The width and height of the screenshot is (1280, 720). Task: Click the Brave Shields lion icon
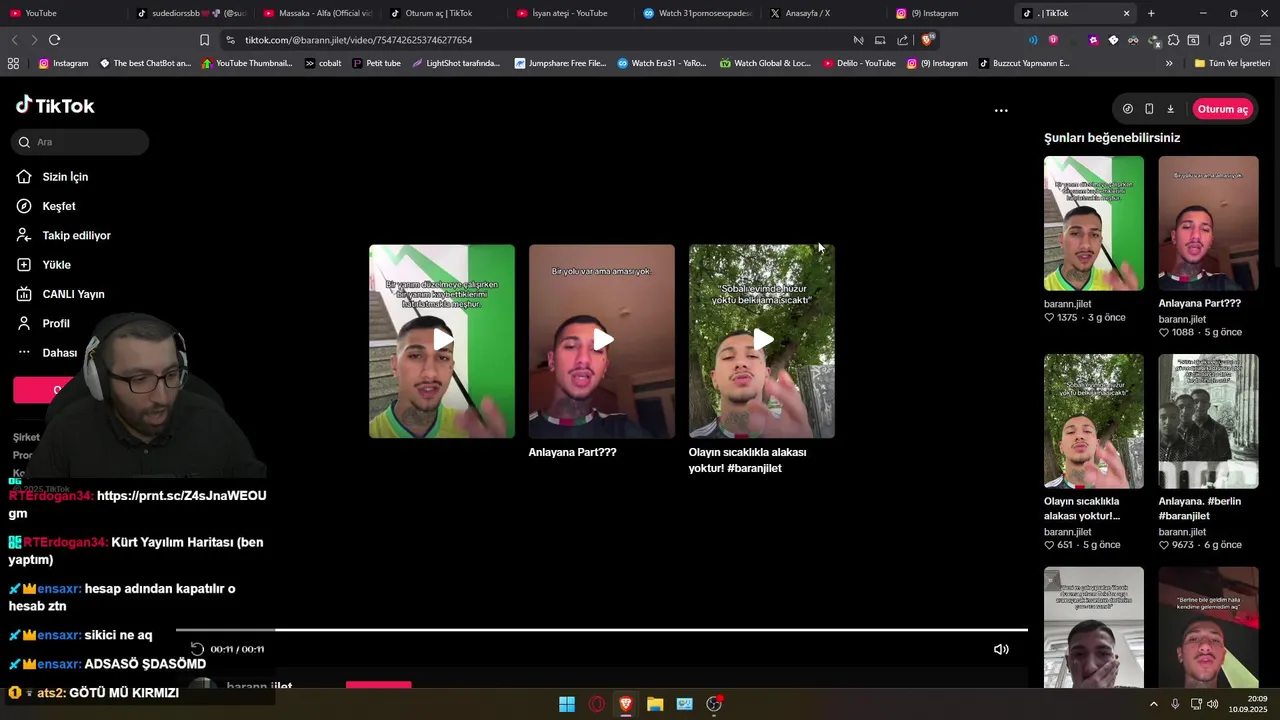[928, 40]
